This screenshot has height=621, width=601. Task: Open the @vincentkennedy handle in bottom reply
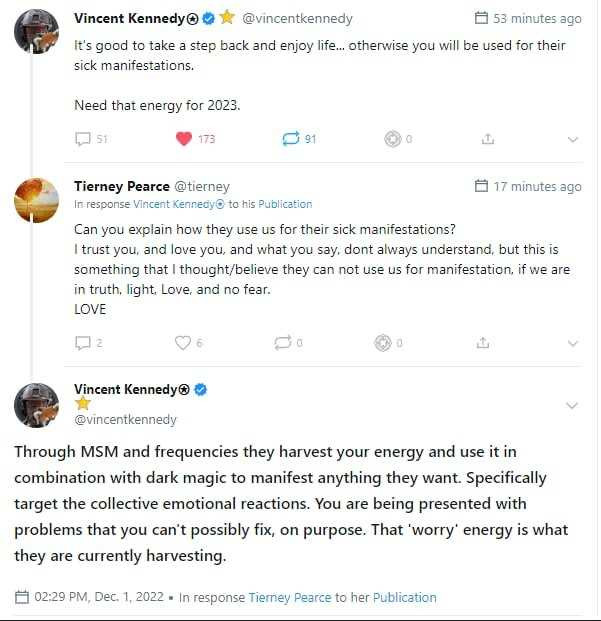pos(125,419)
